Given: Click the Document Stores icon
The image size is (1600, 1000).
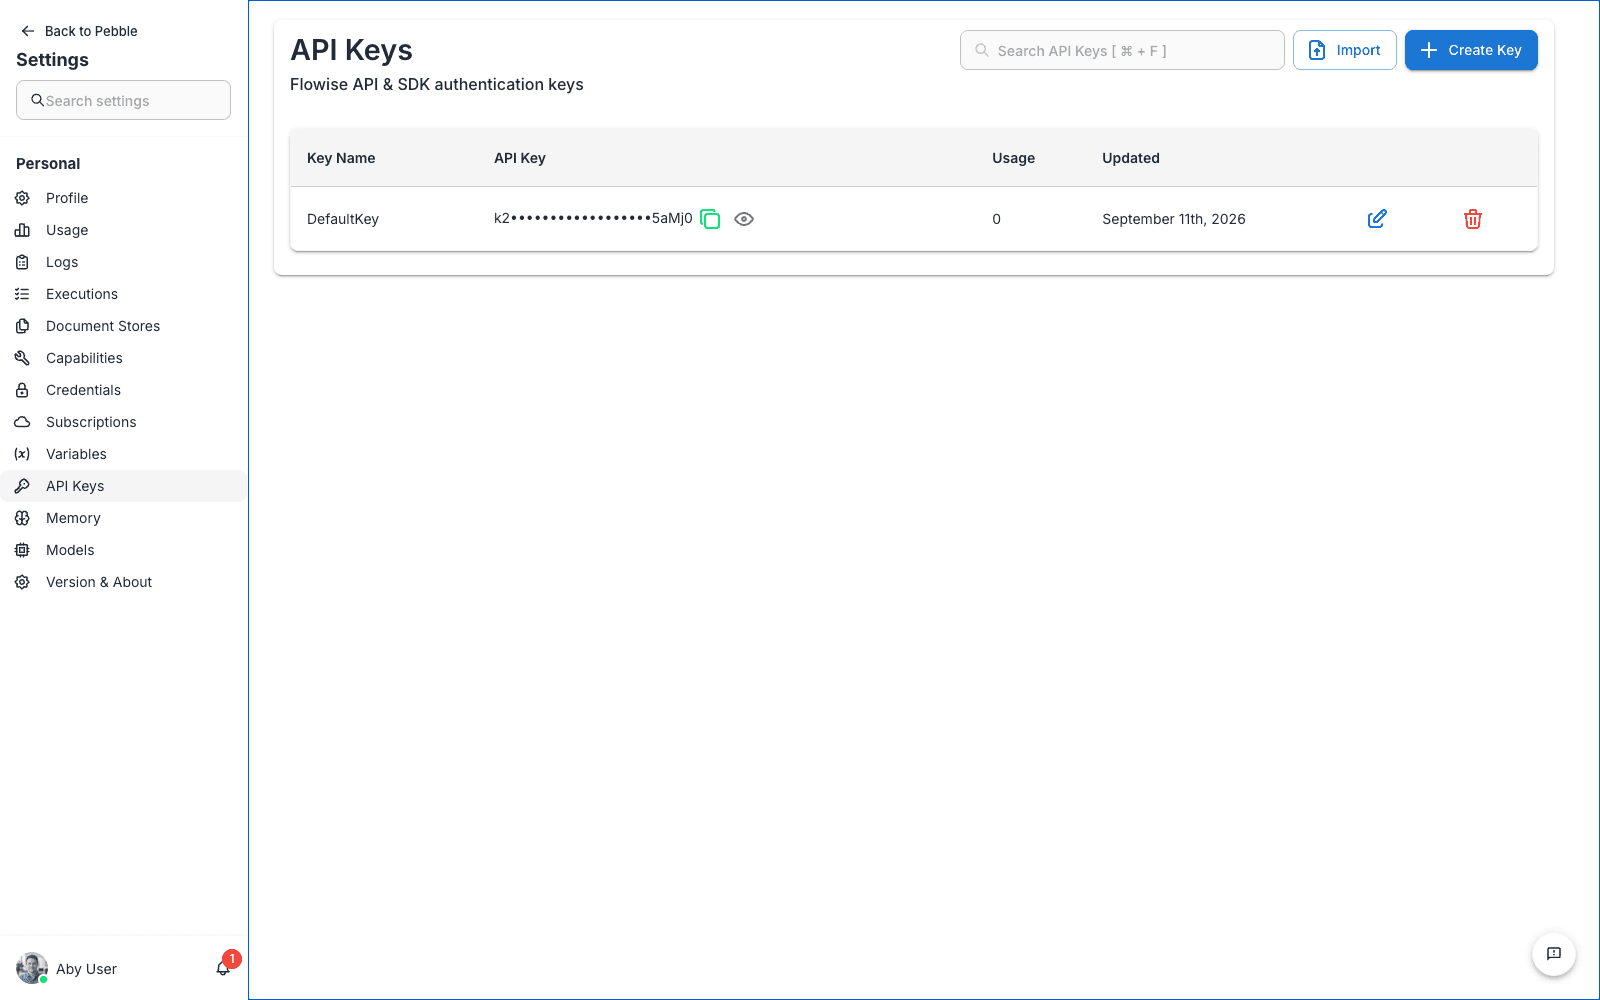Looking at the screenshot, I should click(22, 326).
